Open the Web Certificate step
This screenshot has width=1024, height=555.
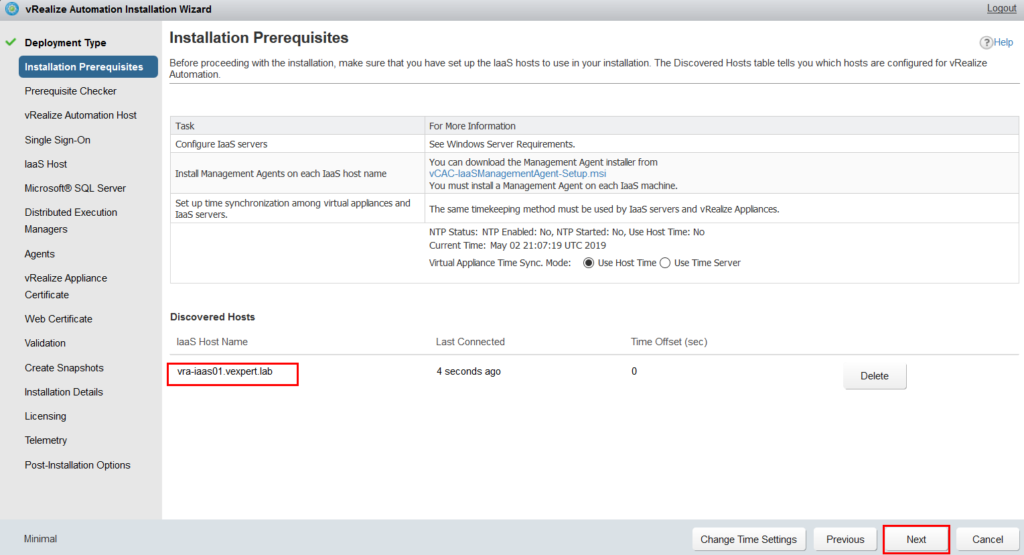click(58, 319)
